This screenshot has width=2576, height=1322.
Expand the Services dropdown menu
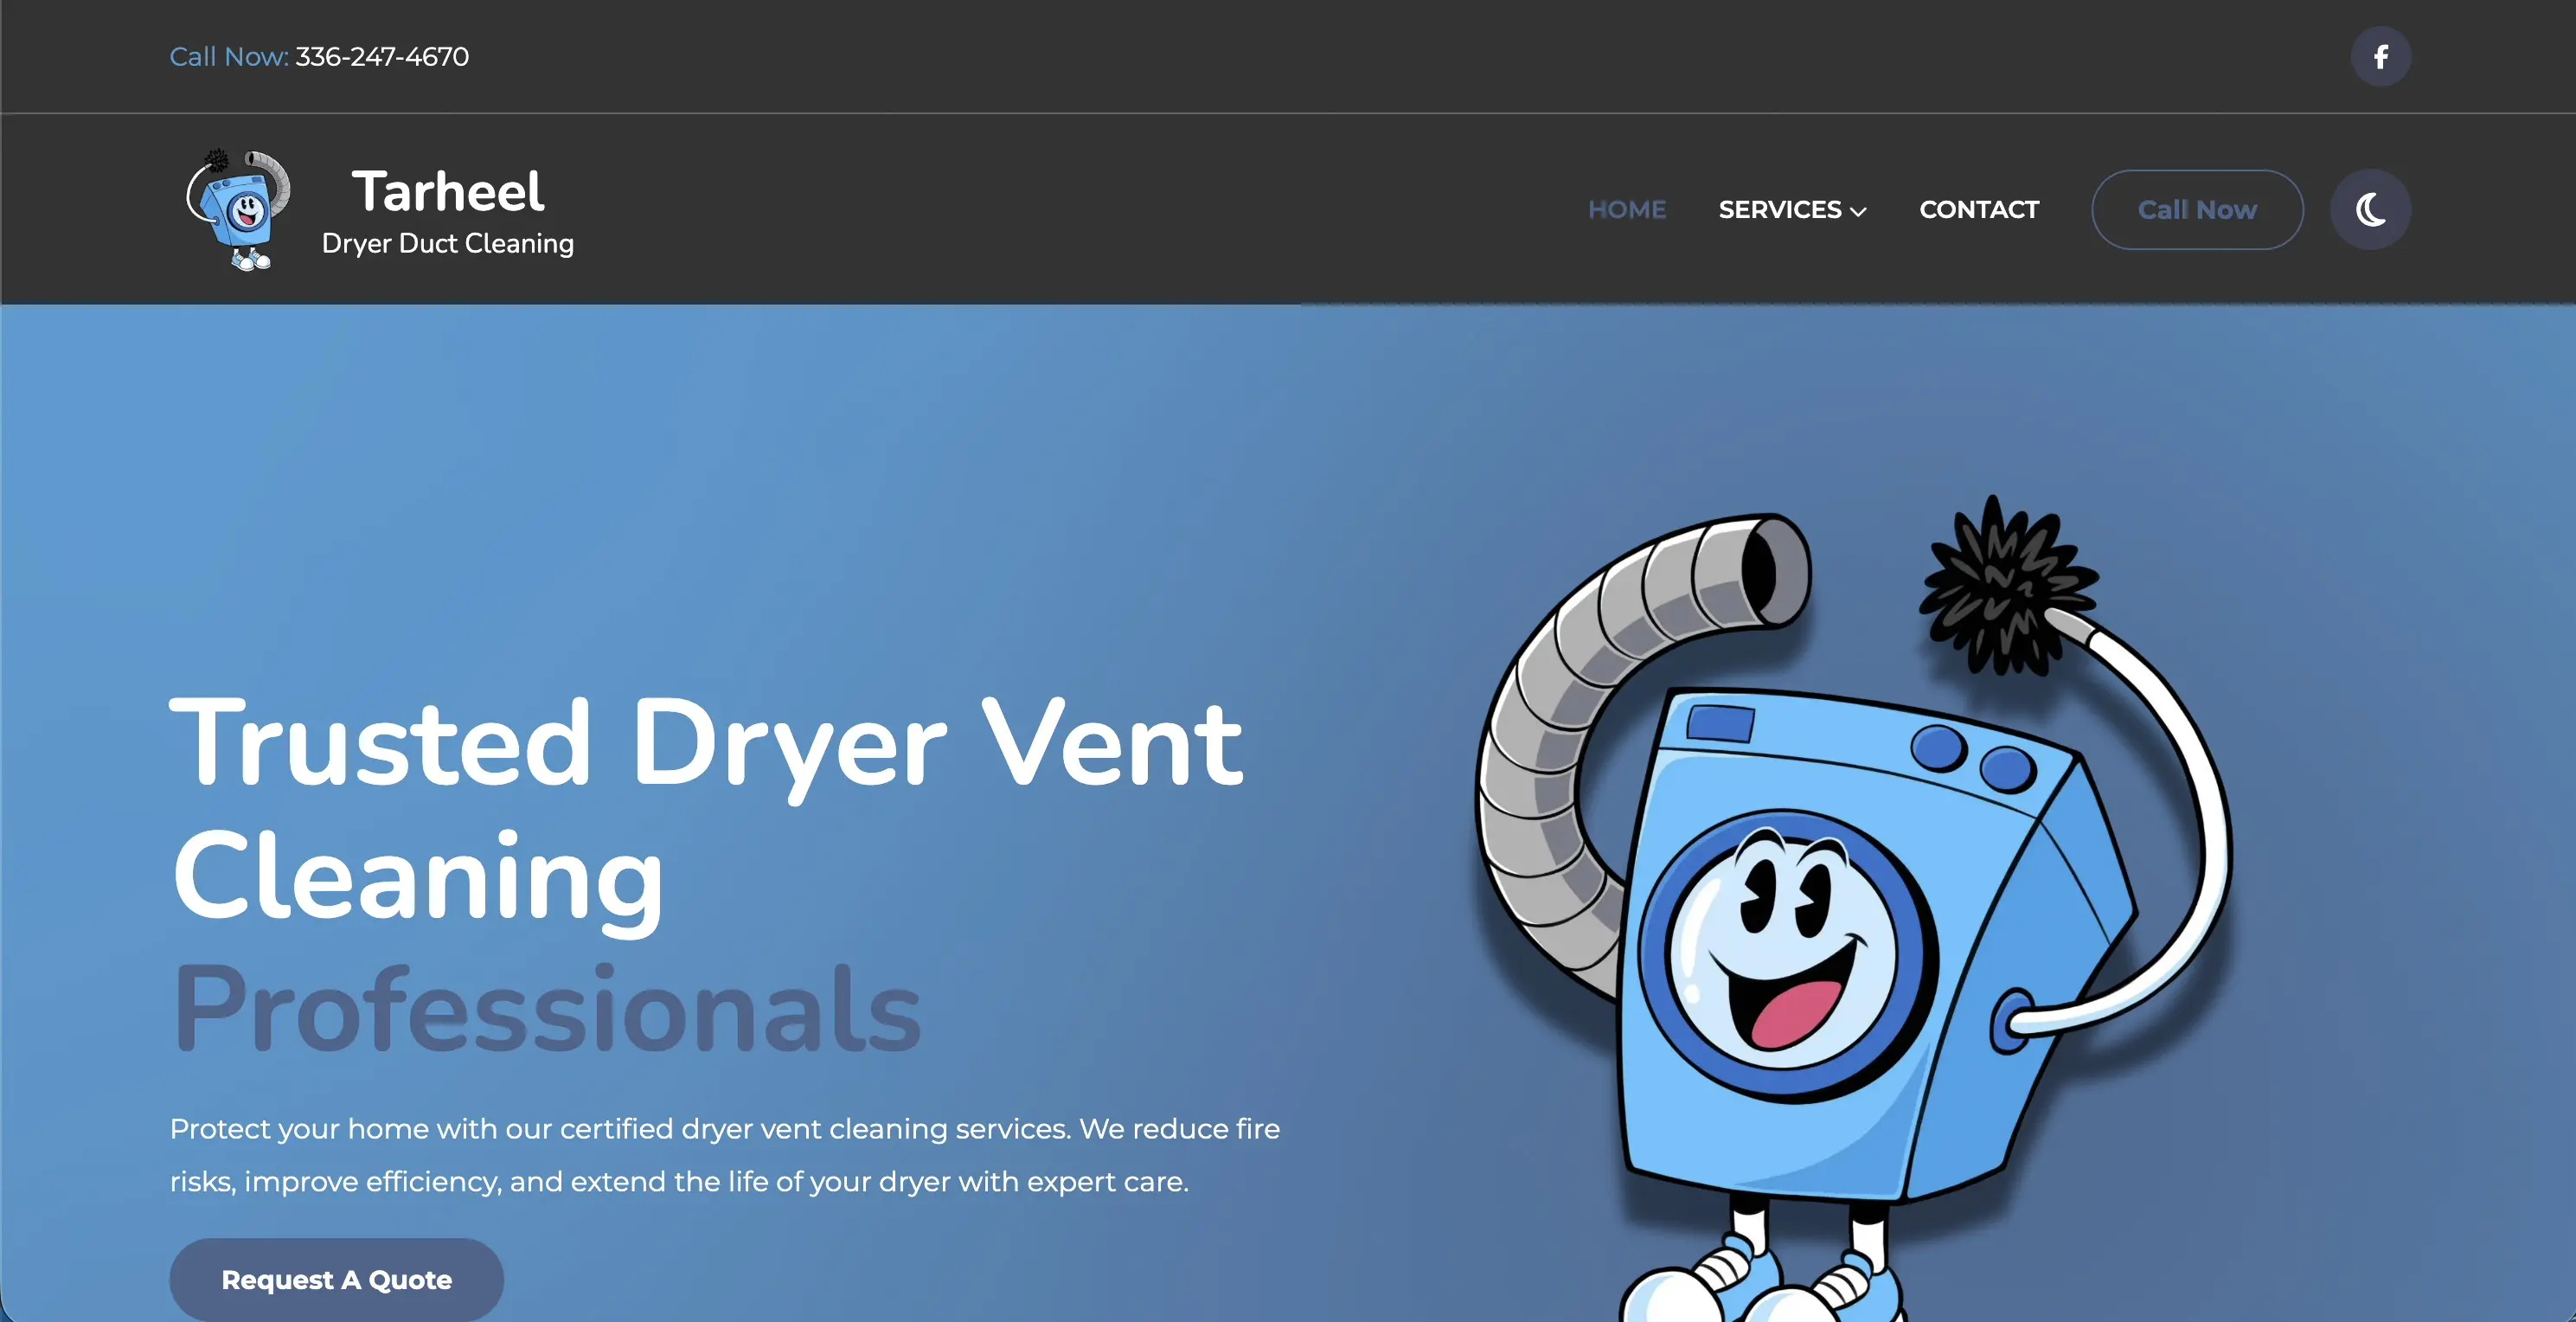(x=1792, y=210)
